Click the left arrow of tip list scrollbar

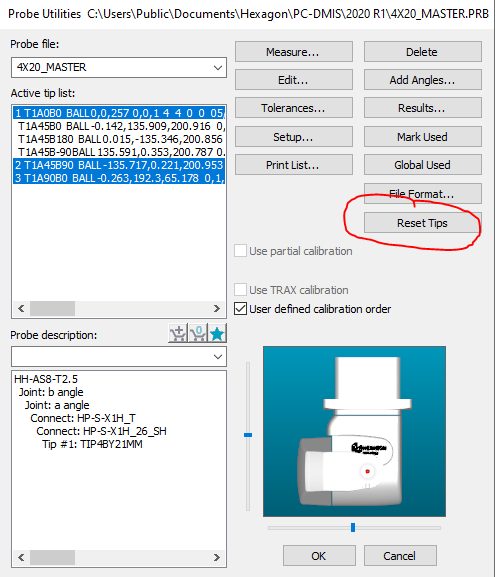tap(21, 308)
